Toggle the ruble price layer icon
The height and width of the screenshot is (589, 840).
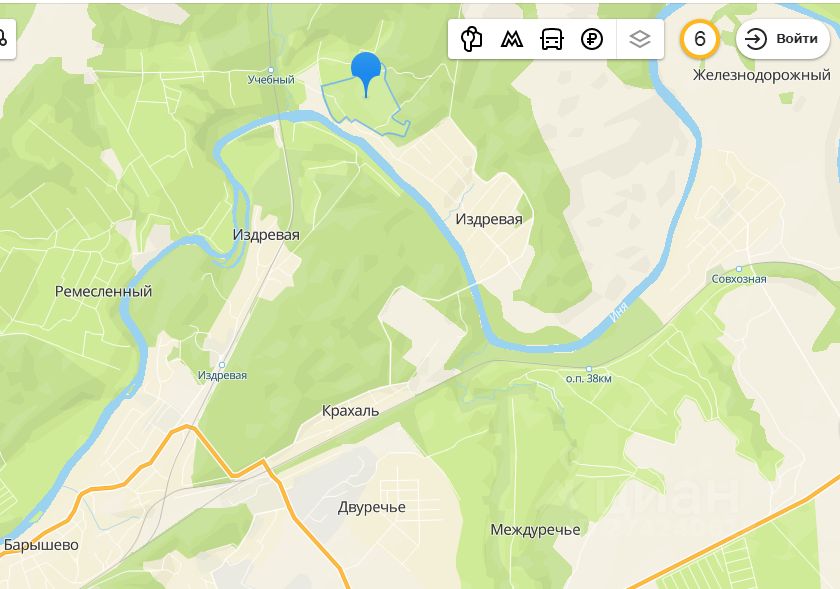[x=592, y=39]
